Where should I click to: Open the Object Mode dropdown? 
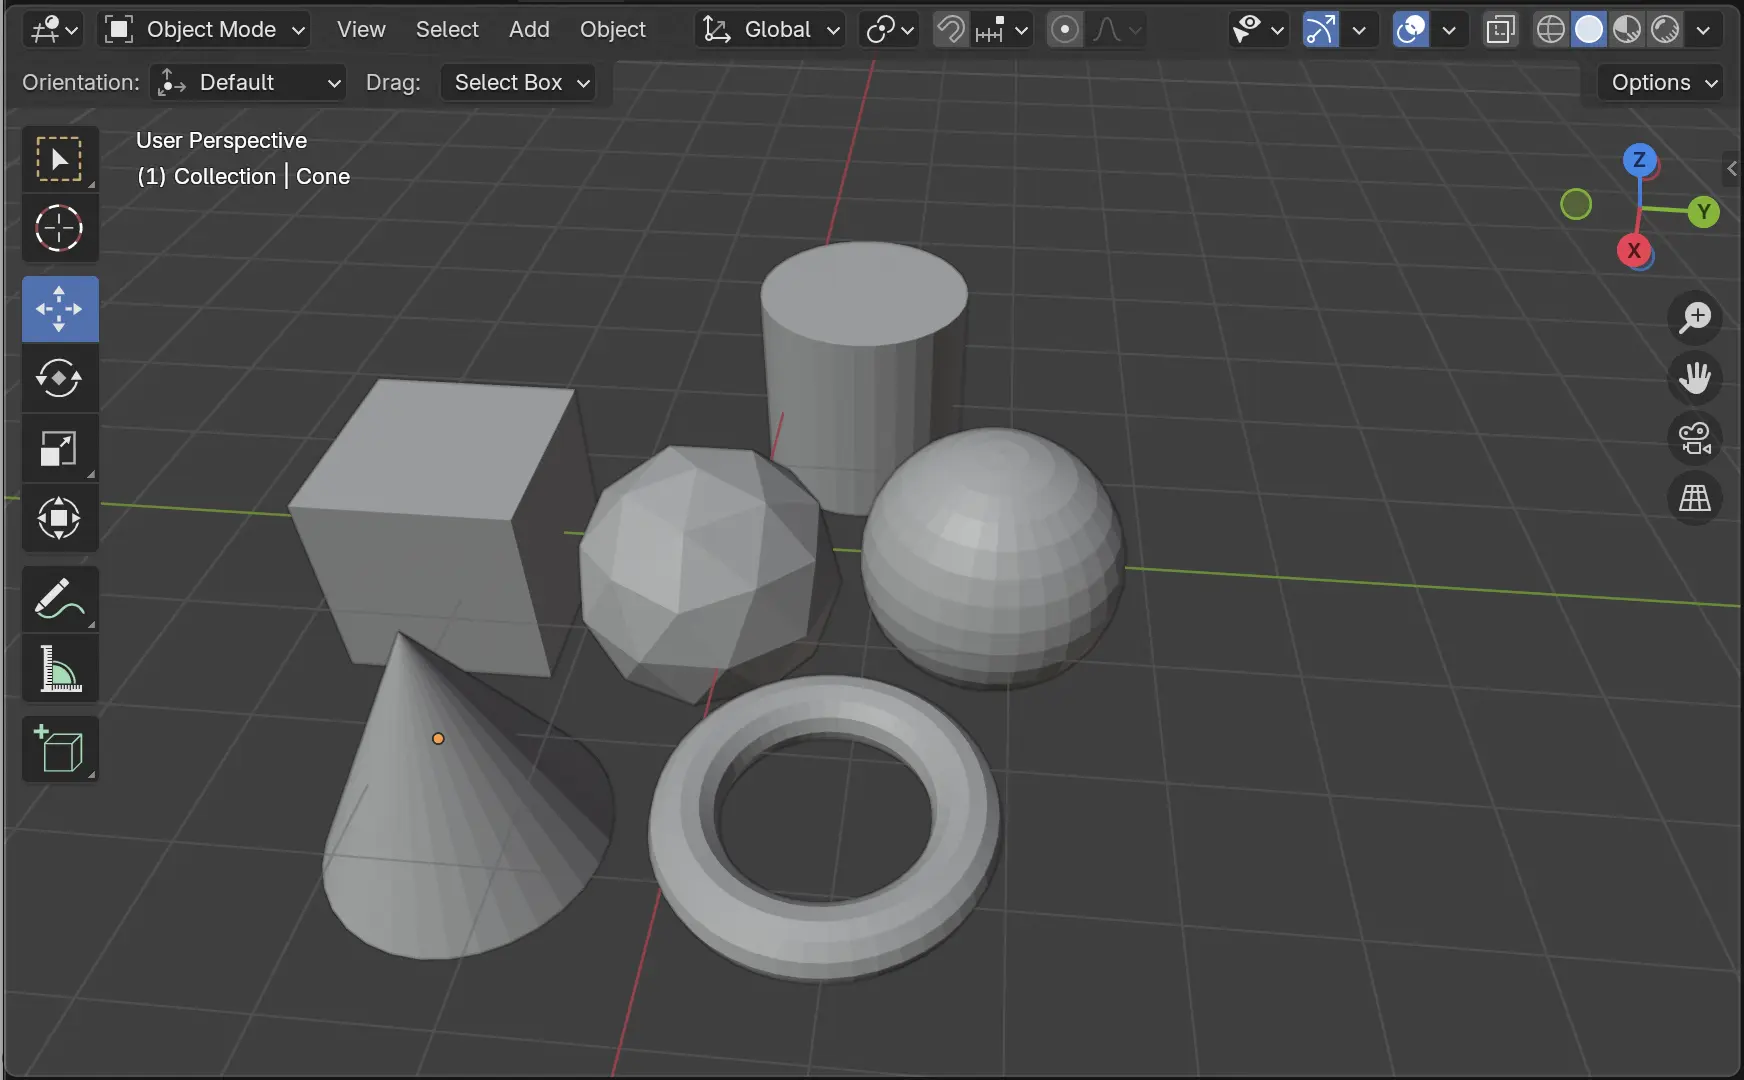coord(205,30)
